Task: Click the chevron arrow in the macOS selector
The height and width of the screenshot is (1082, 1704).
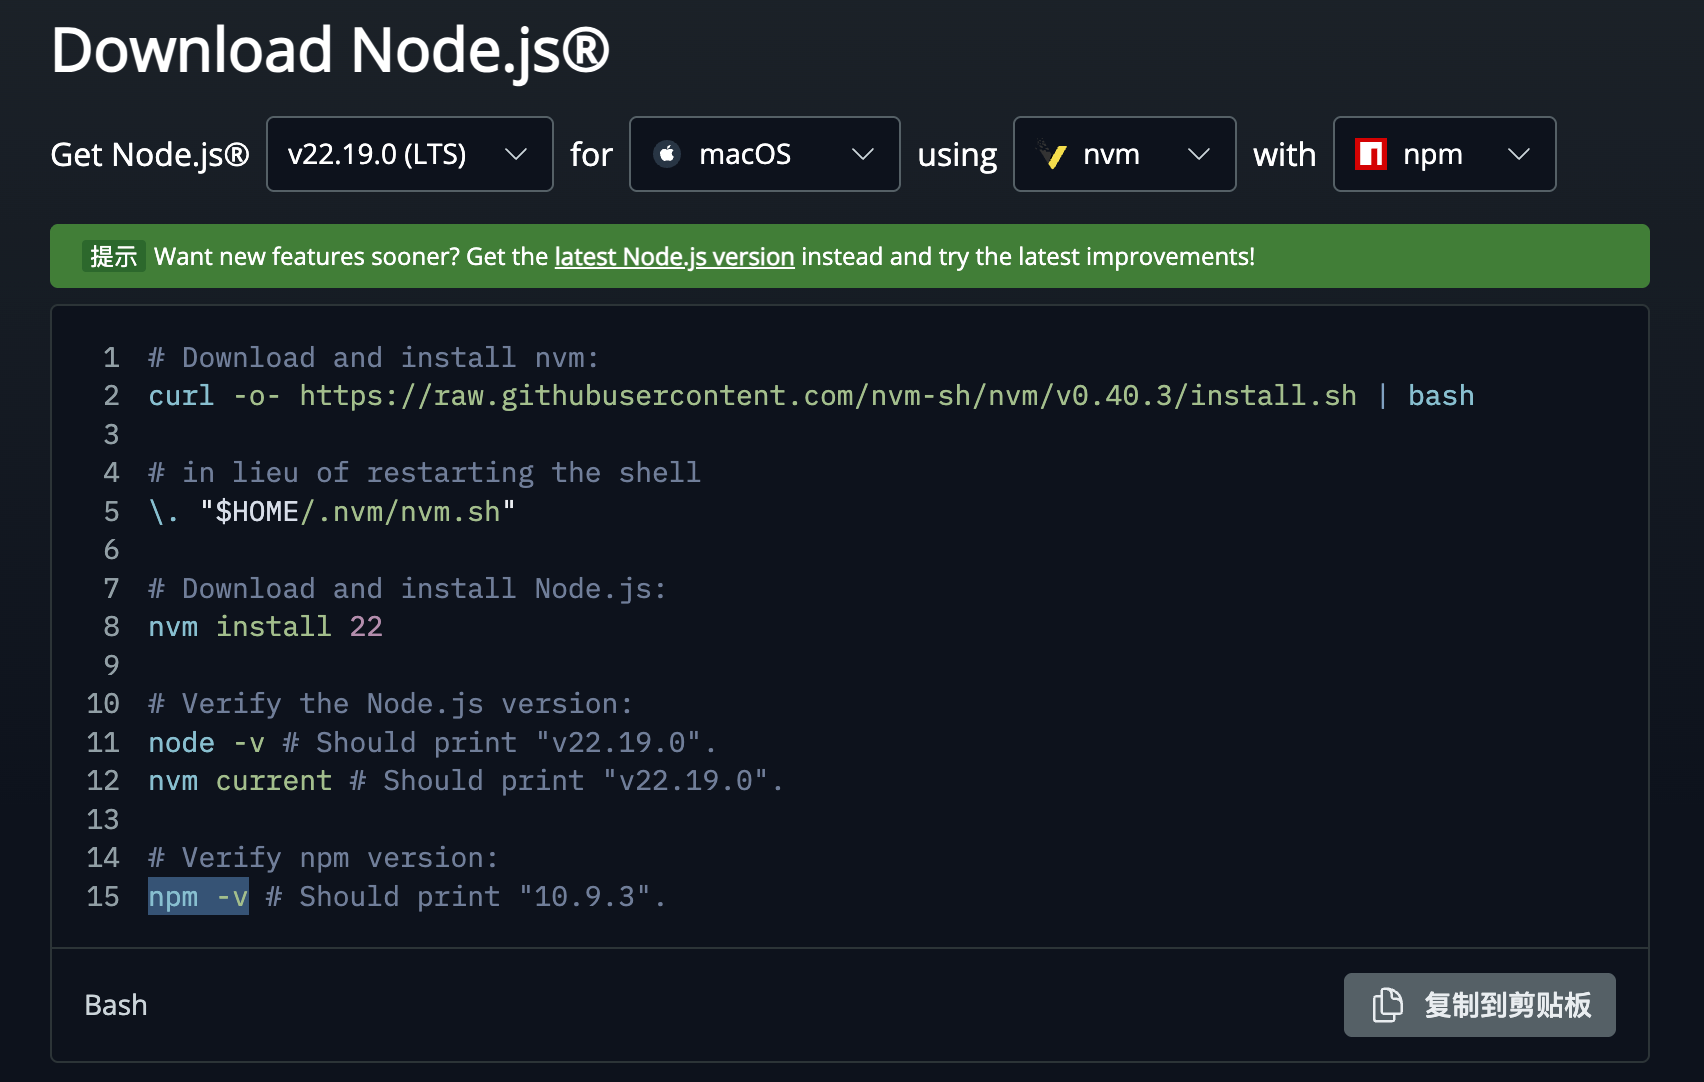Action: [862, 154]
